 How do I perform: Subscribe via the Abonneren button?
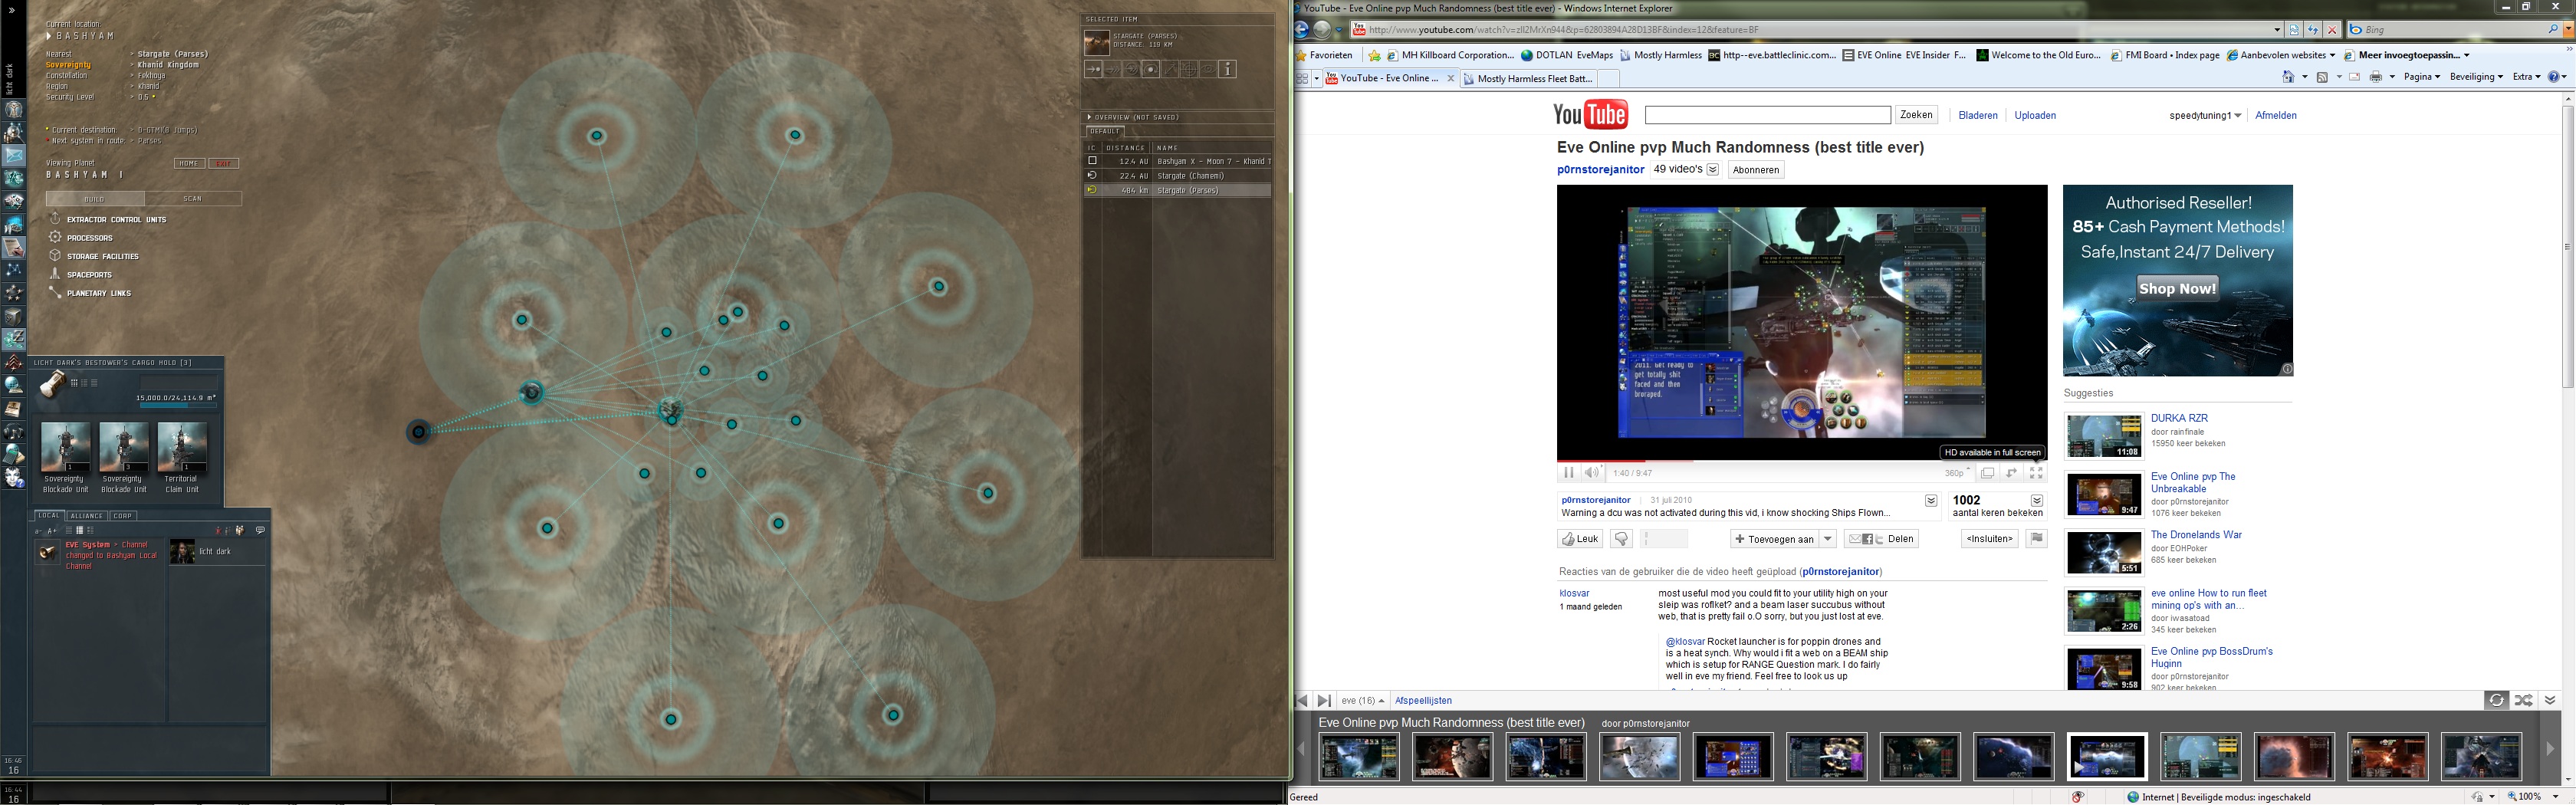[x=1756, y=170]
